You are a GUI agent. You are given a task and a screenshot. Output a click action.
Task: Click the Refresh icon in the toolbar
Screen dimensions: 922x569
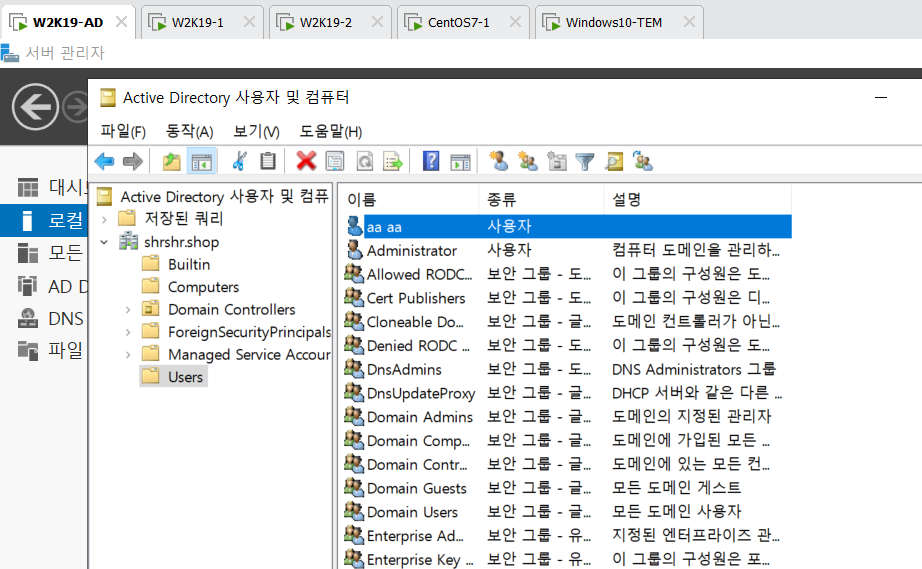point(365,161)
